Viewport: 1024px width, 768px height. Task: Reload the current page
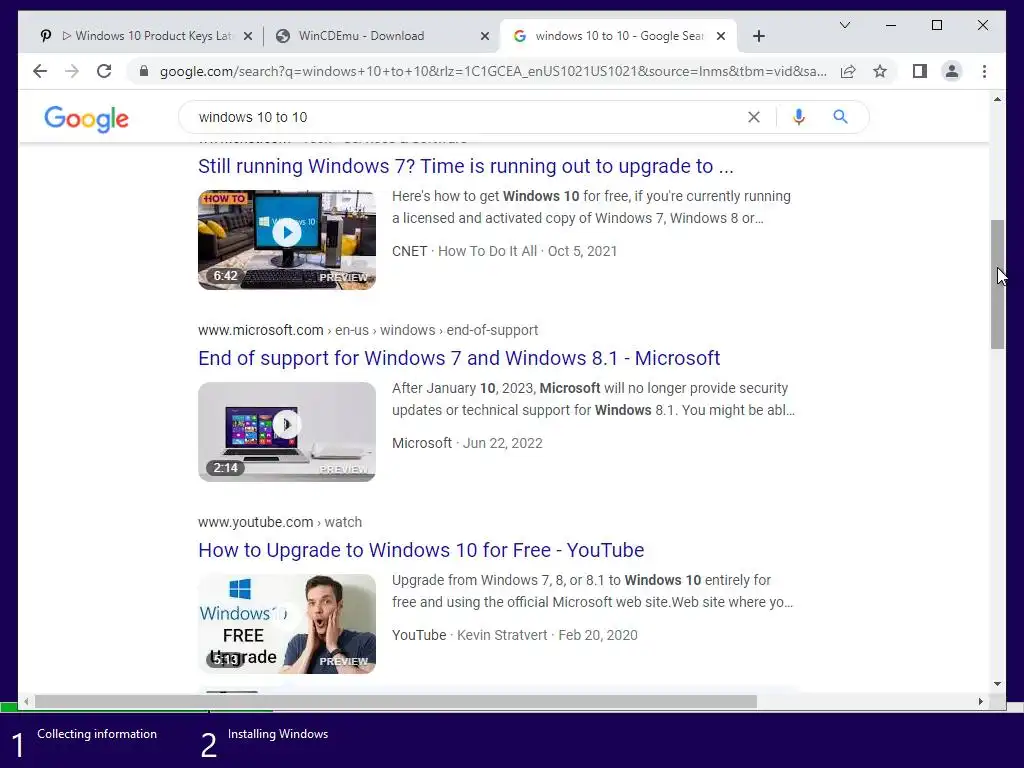[104, 71]
